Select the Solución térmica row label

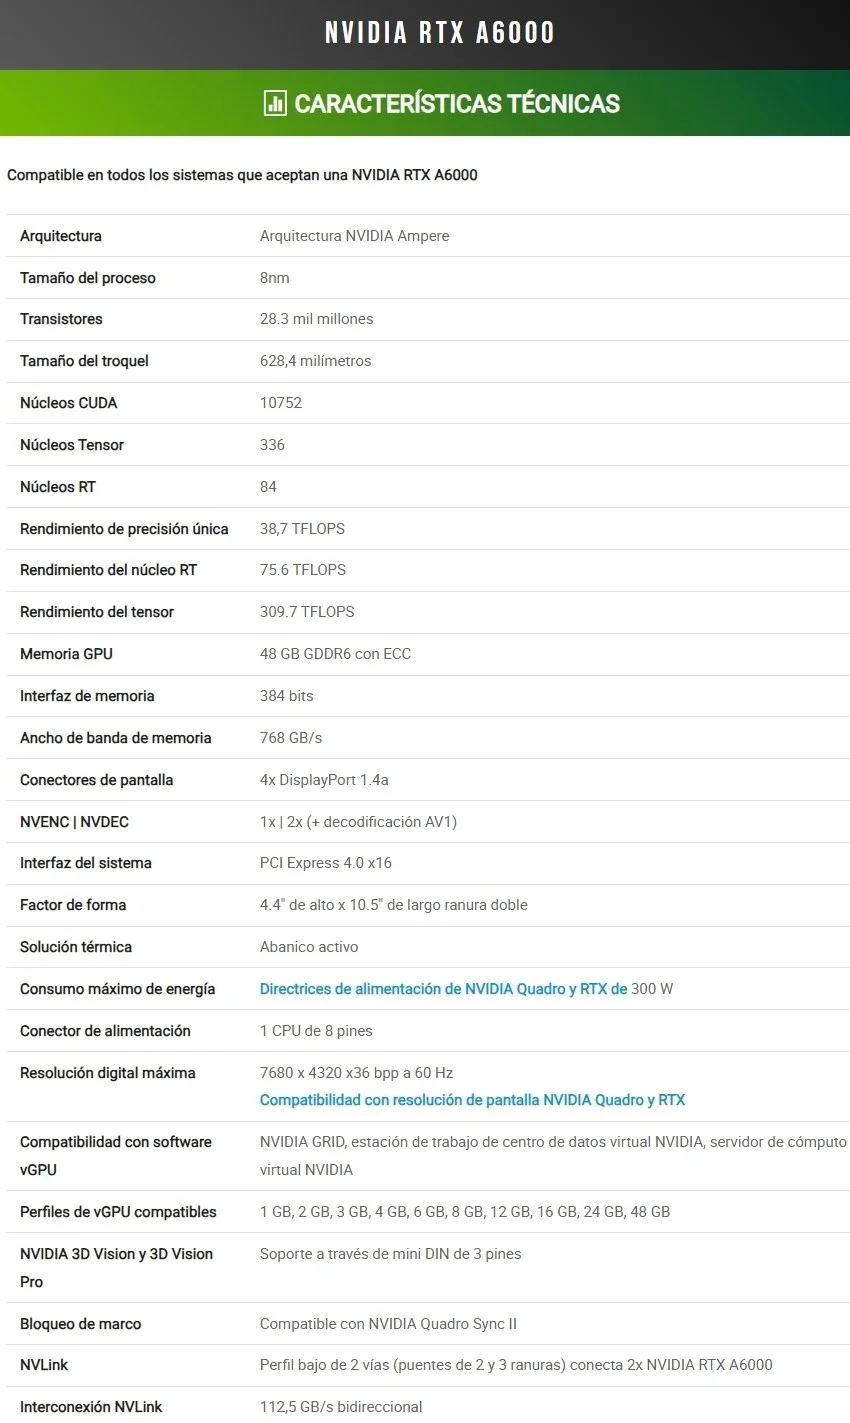tap(76, 947)
